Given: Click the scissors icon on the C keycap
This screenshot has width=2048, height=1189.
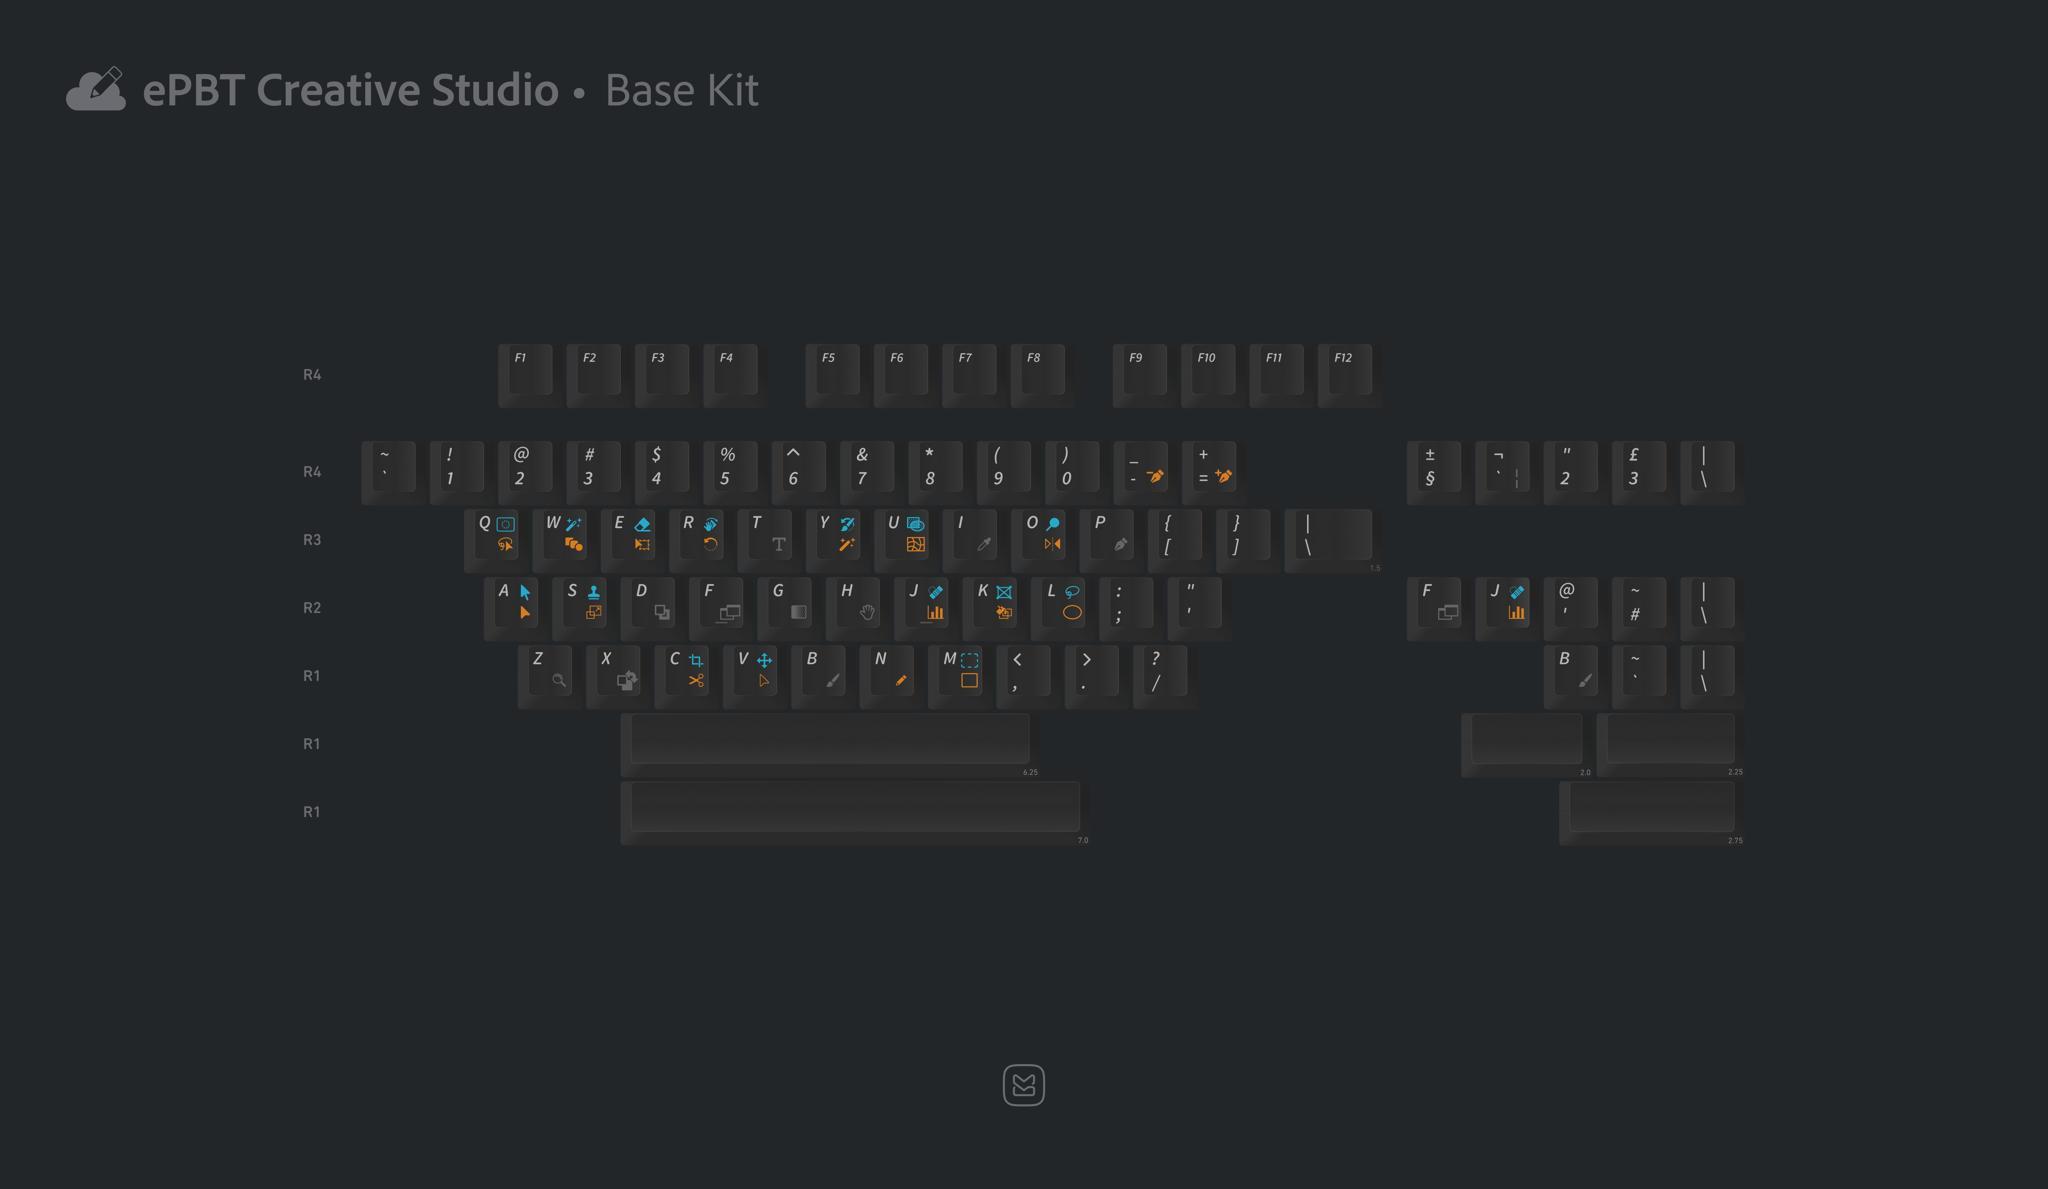Looking at the screenshot, I should click(x=696, y=681).
